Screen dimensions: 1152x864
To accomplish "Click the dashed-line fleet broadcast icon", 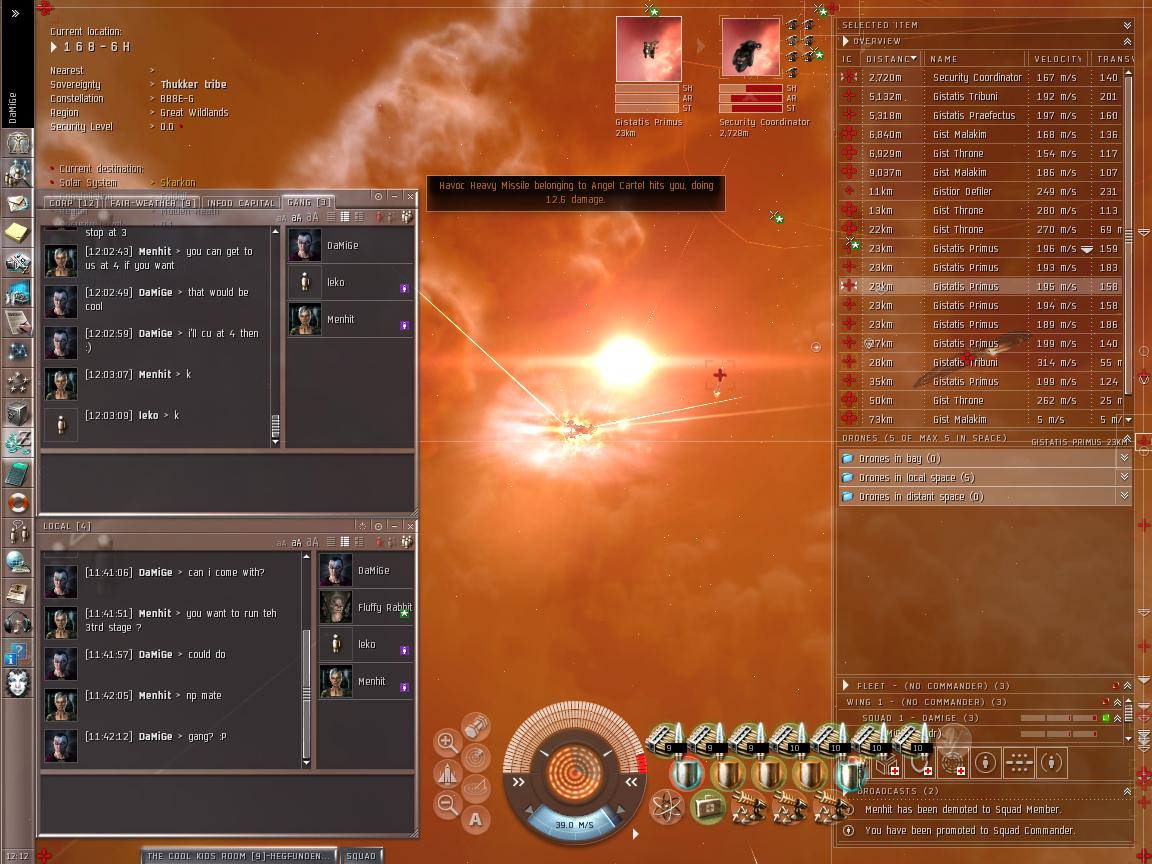I will point(1019,763).
